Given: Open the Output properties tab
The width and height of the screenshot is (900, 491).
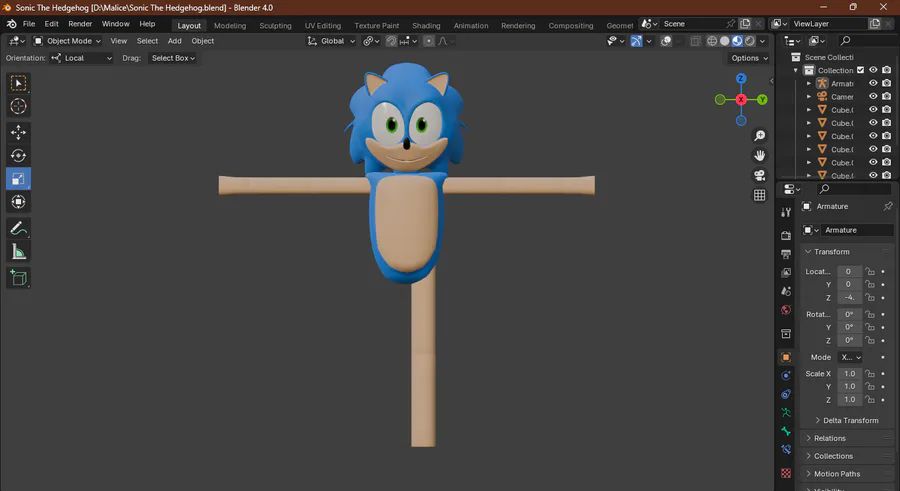Looking at the screenshot, I should [x=786, y=254].
